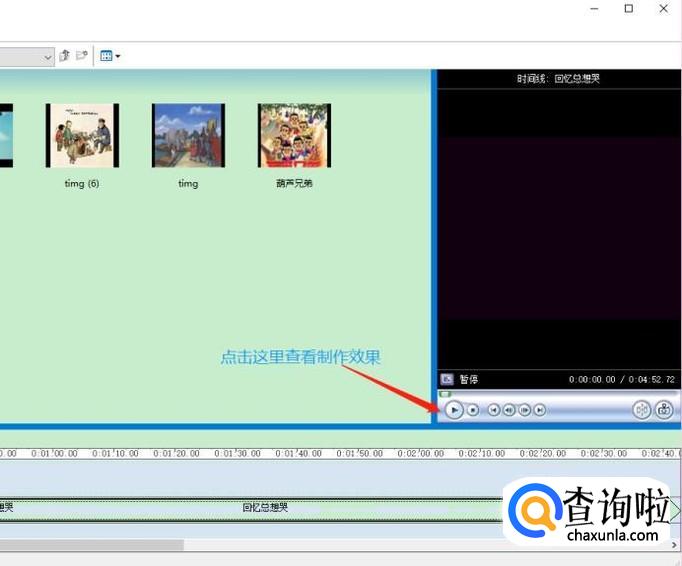Click the Up One Level folder icon
This screenshot has width=682, height=566.
pyautogui.click(x=65, y=56)
